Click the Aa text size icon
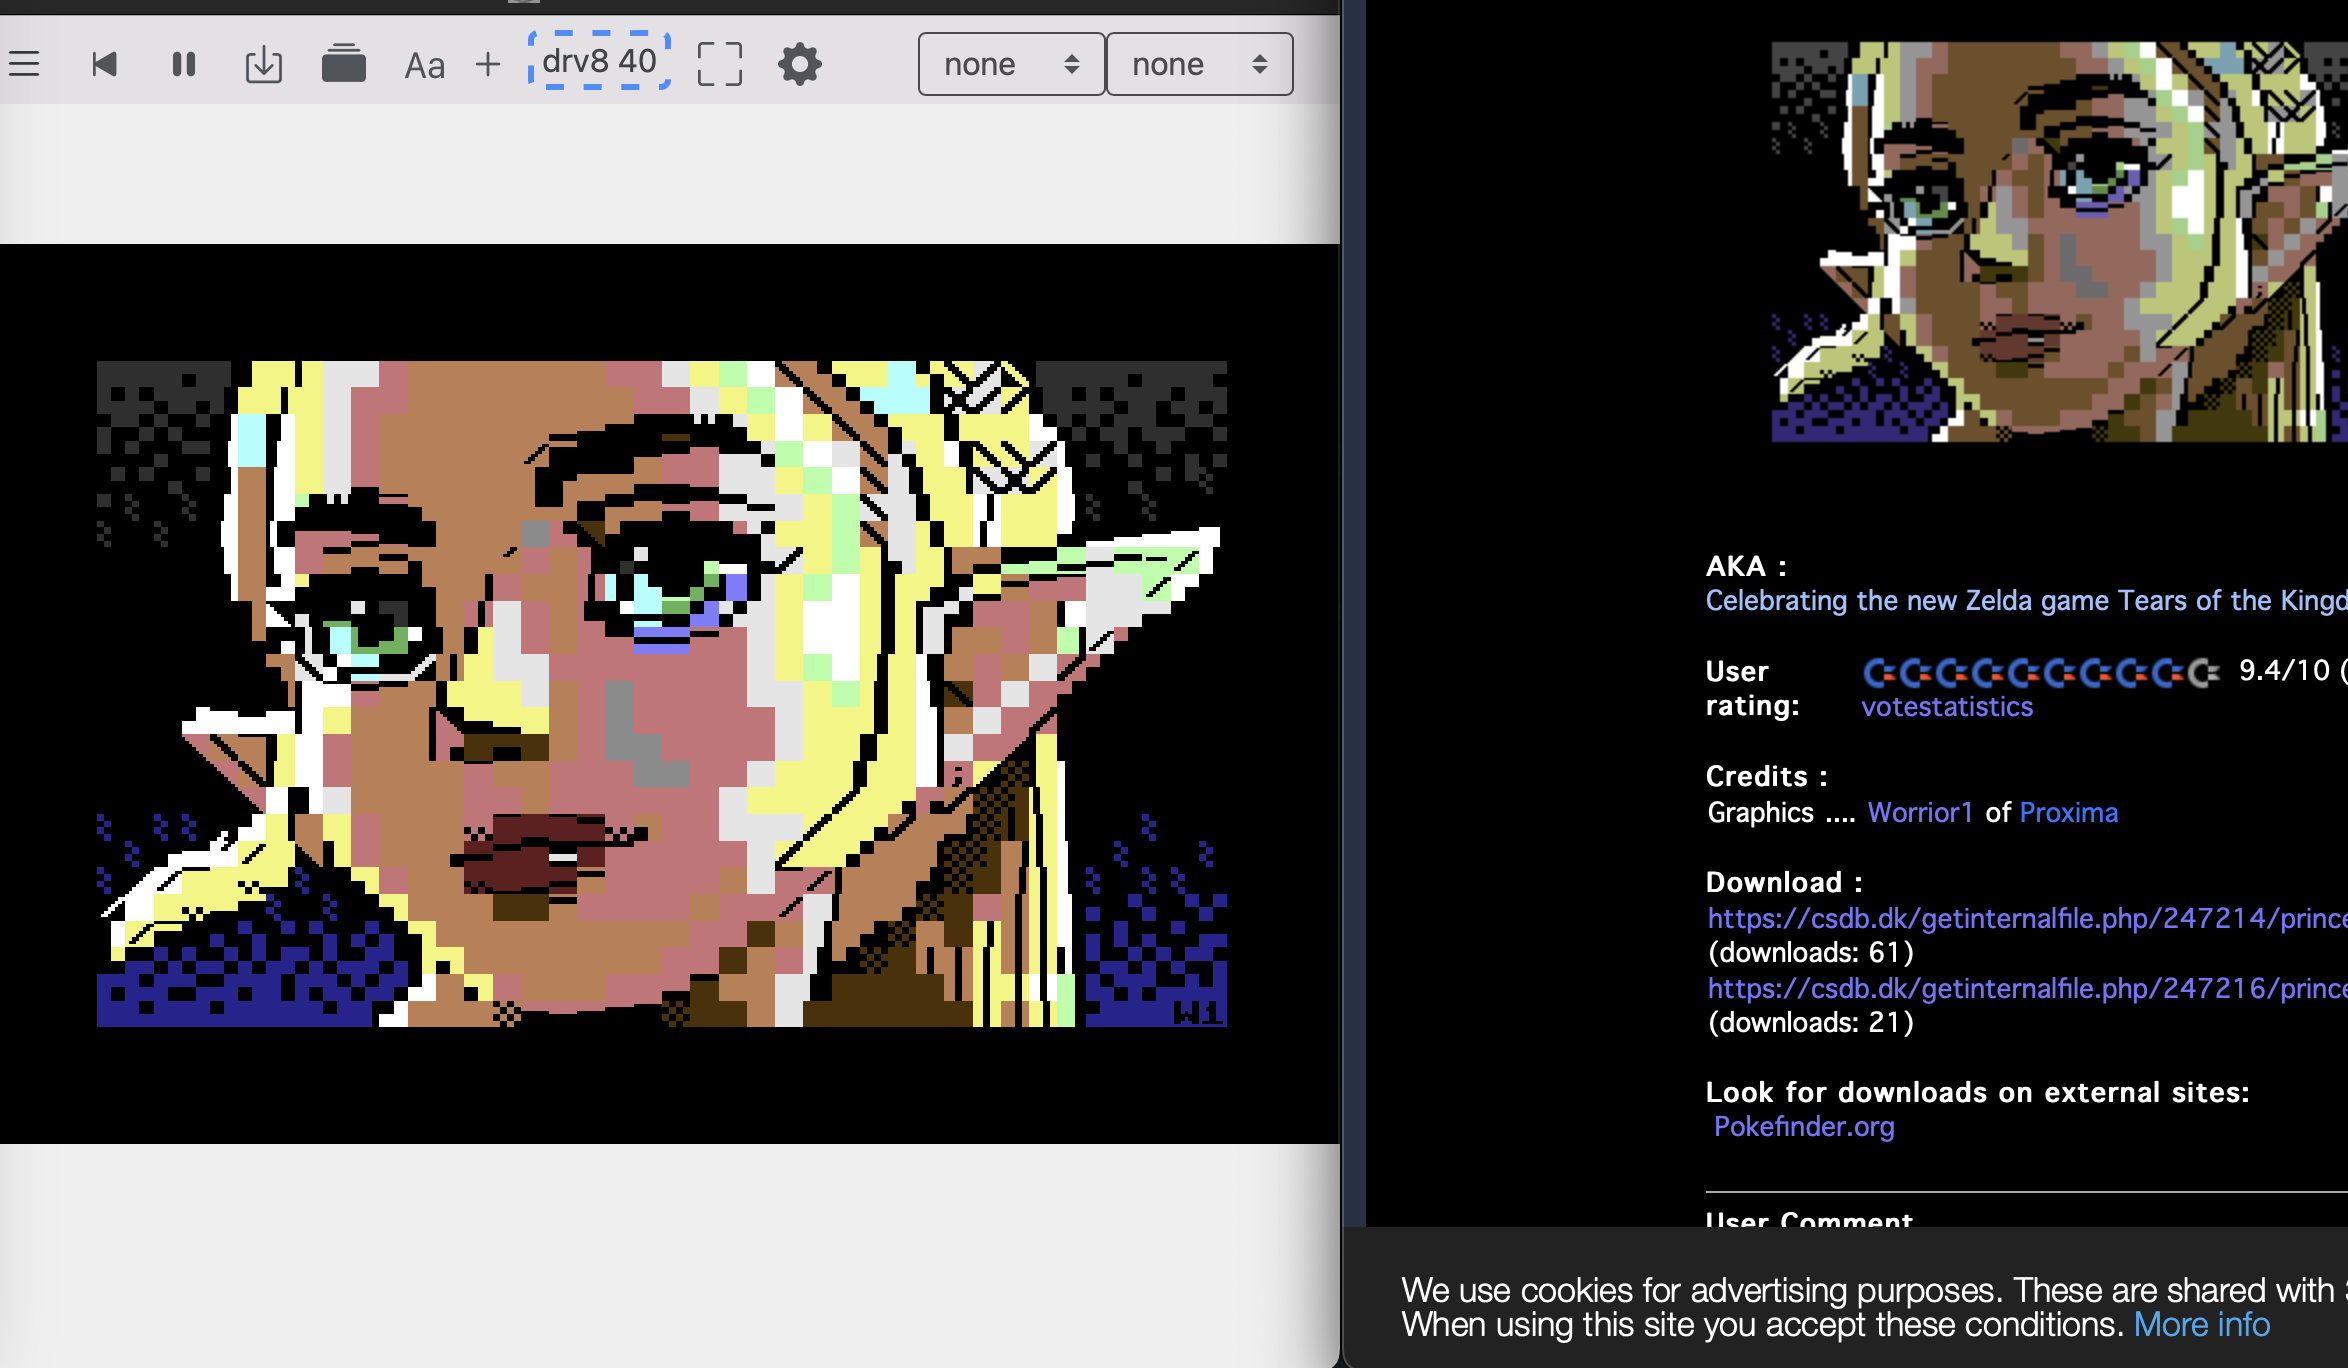The height and width of the screenshot is (1368, 2348). point(425,64)
